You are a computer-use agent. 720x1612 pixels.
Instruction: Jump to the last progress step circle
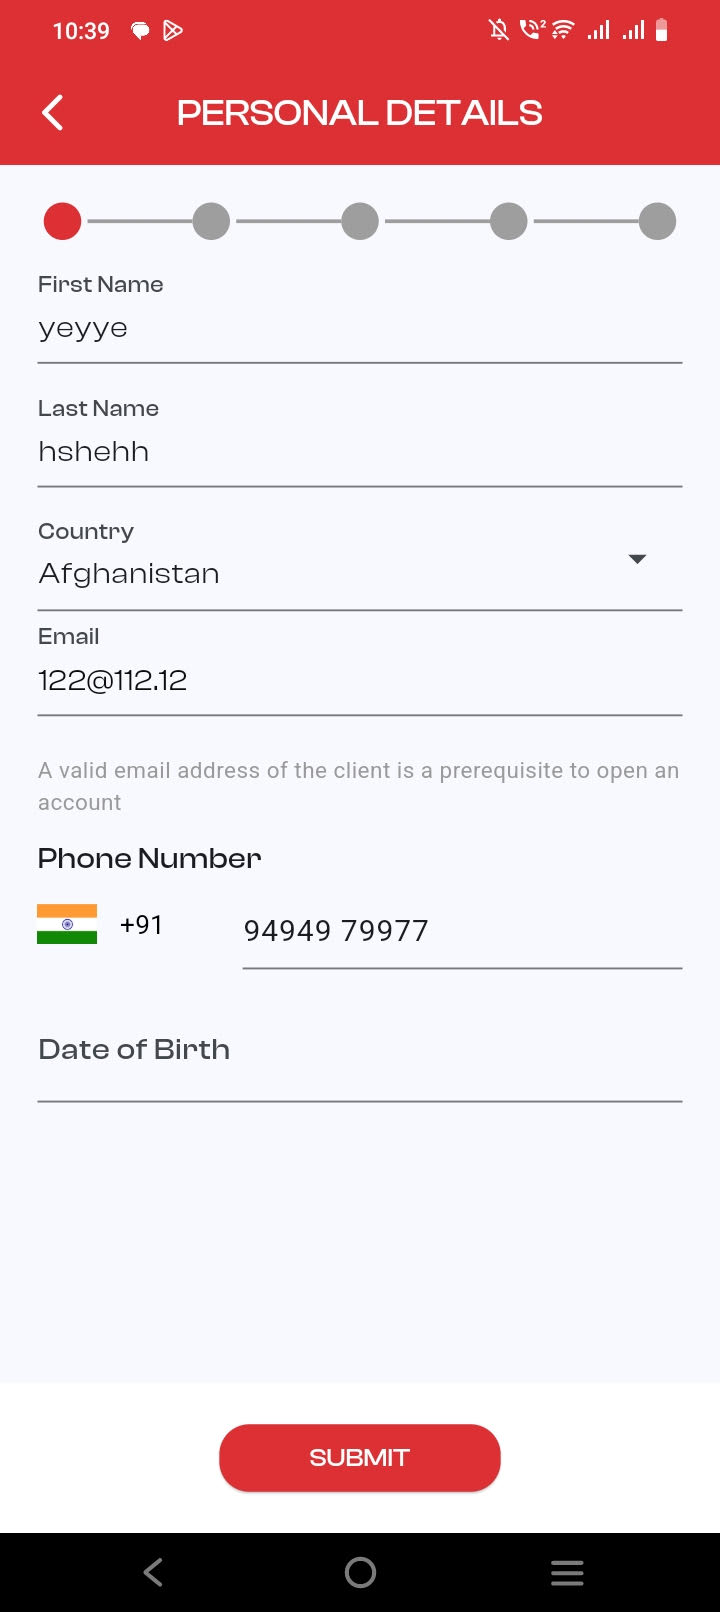(657, 221)
